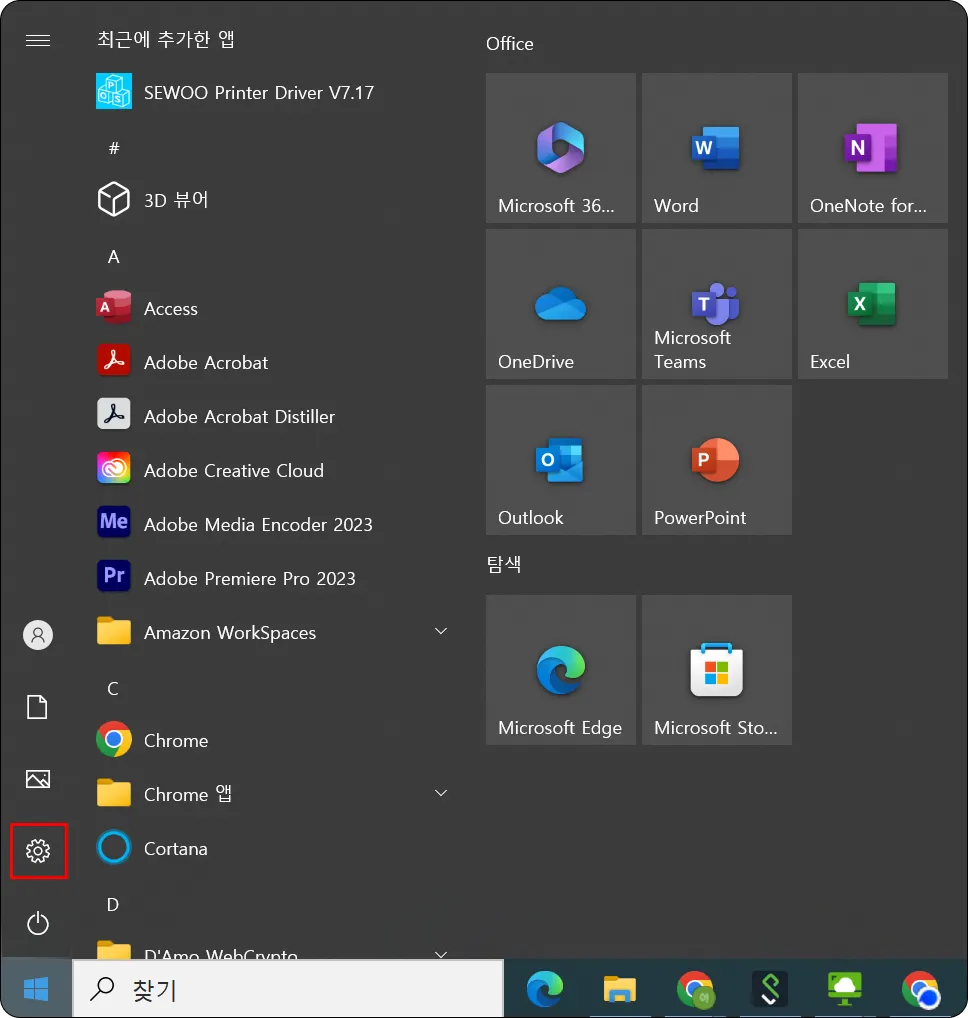
Task: Open the Documents sidebar icon
Action: 37,707
